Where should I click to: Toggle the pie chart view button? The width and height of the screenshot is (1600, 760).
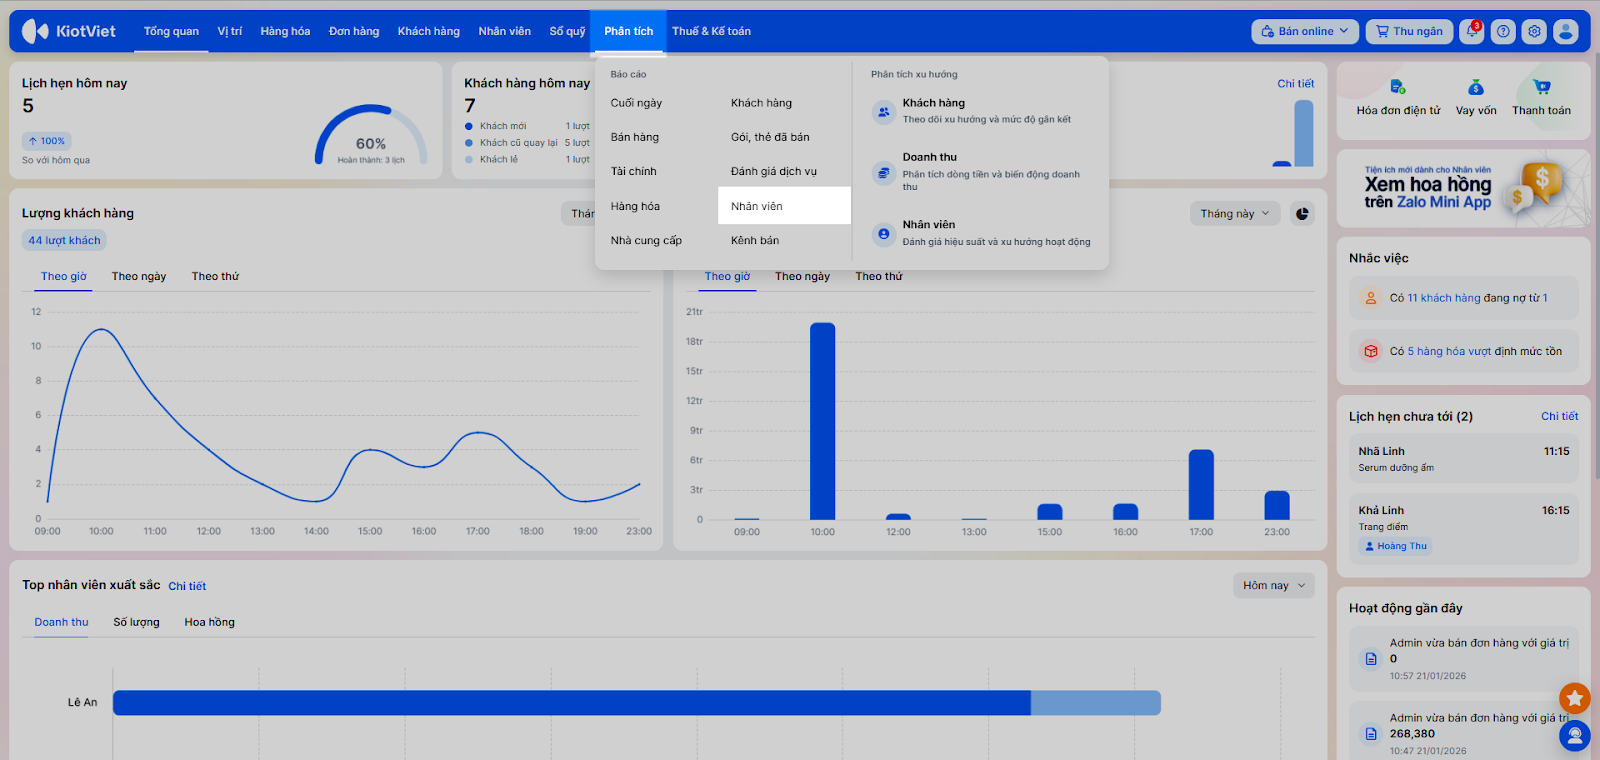(1302, 213)
